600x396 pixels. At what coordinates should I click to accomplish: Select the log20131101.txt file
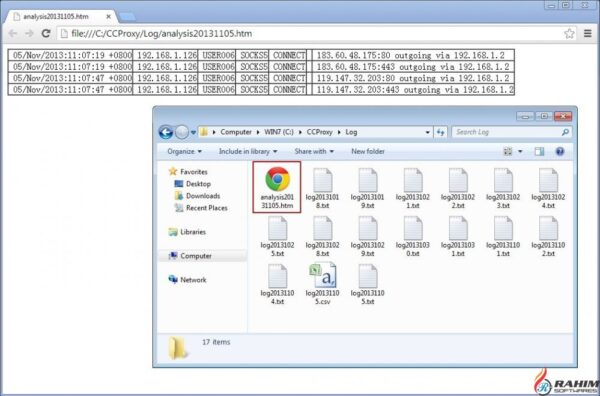[503, 236]
